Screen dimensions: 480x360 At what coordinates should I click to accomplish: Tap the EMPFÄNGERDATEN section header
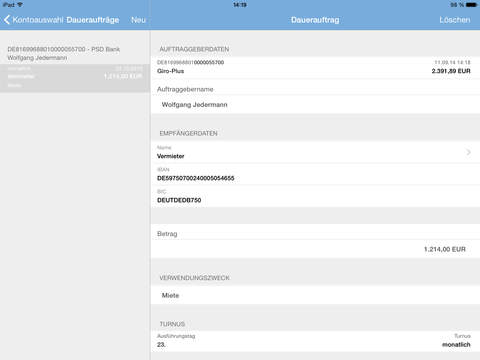pyautogui.click(x=188, y=133)
